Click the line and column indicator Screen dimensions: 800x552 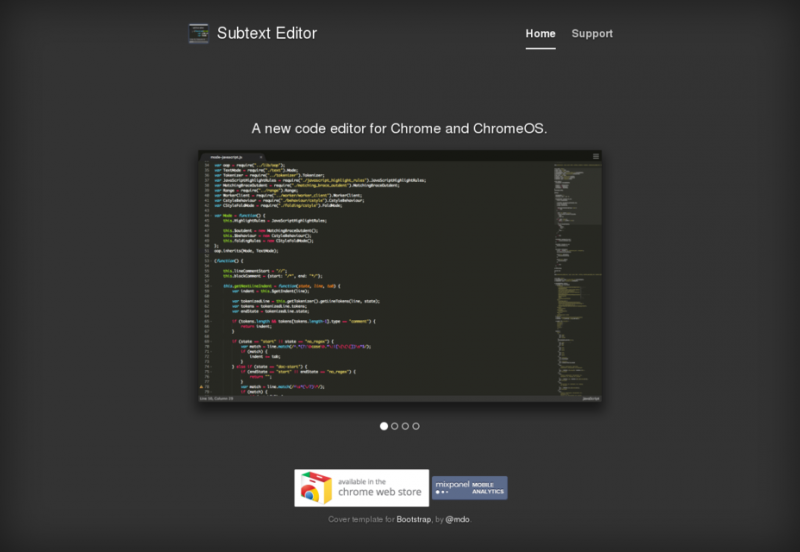click(x=217, y=399)
